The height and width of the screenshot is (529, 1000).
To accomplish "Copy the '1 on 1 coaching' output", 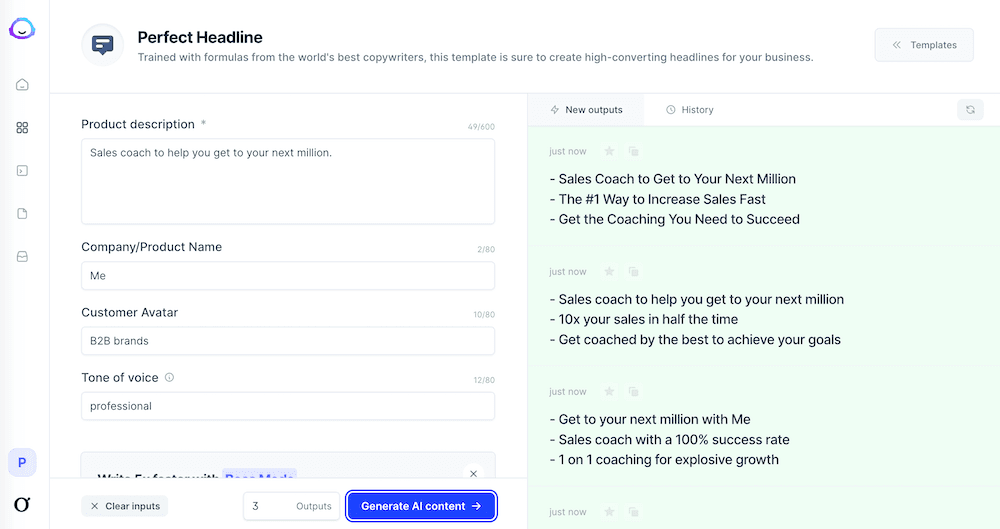I will [633, 392].
